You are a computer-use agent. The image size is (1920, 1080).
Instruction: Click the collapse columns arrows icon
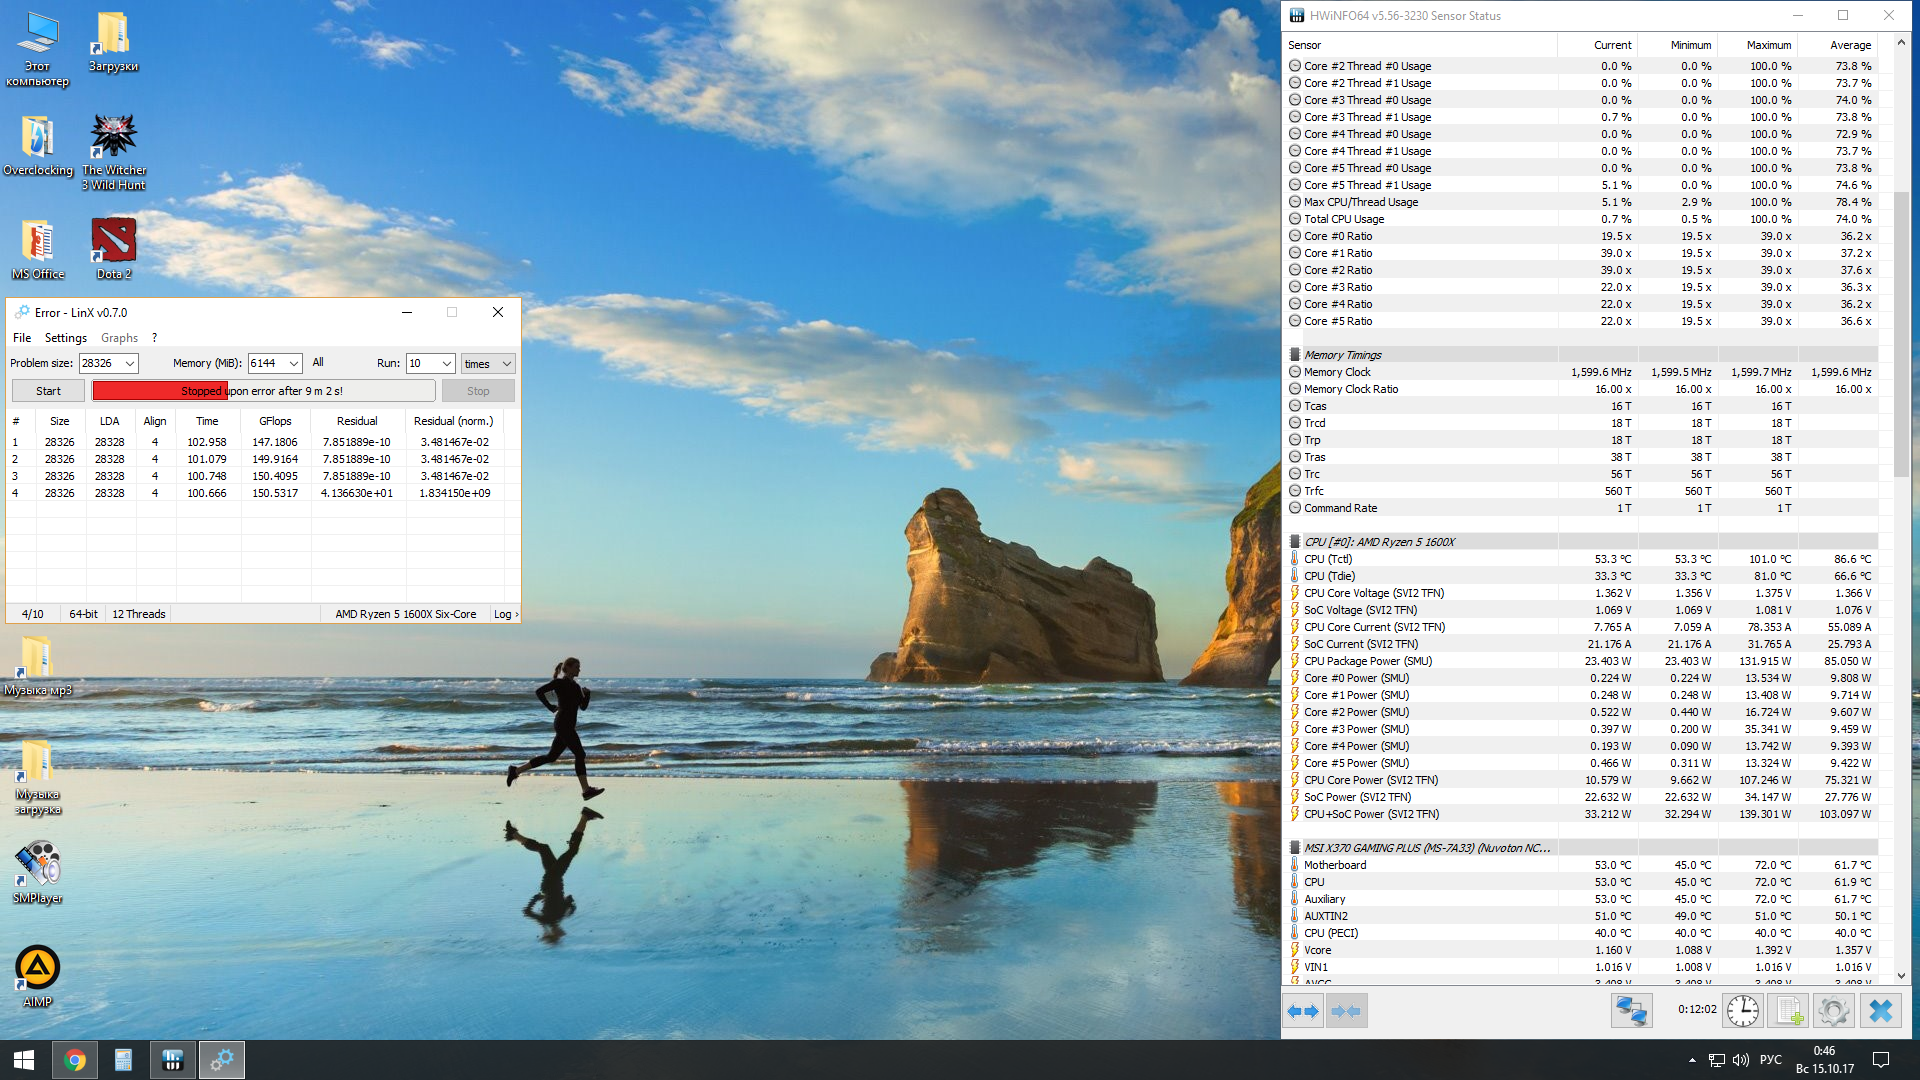[1346, 1011]
